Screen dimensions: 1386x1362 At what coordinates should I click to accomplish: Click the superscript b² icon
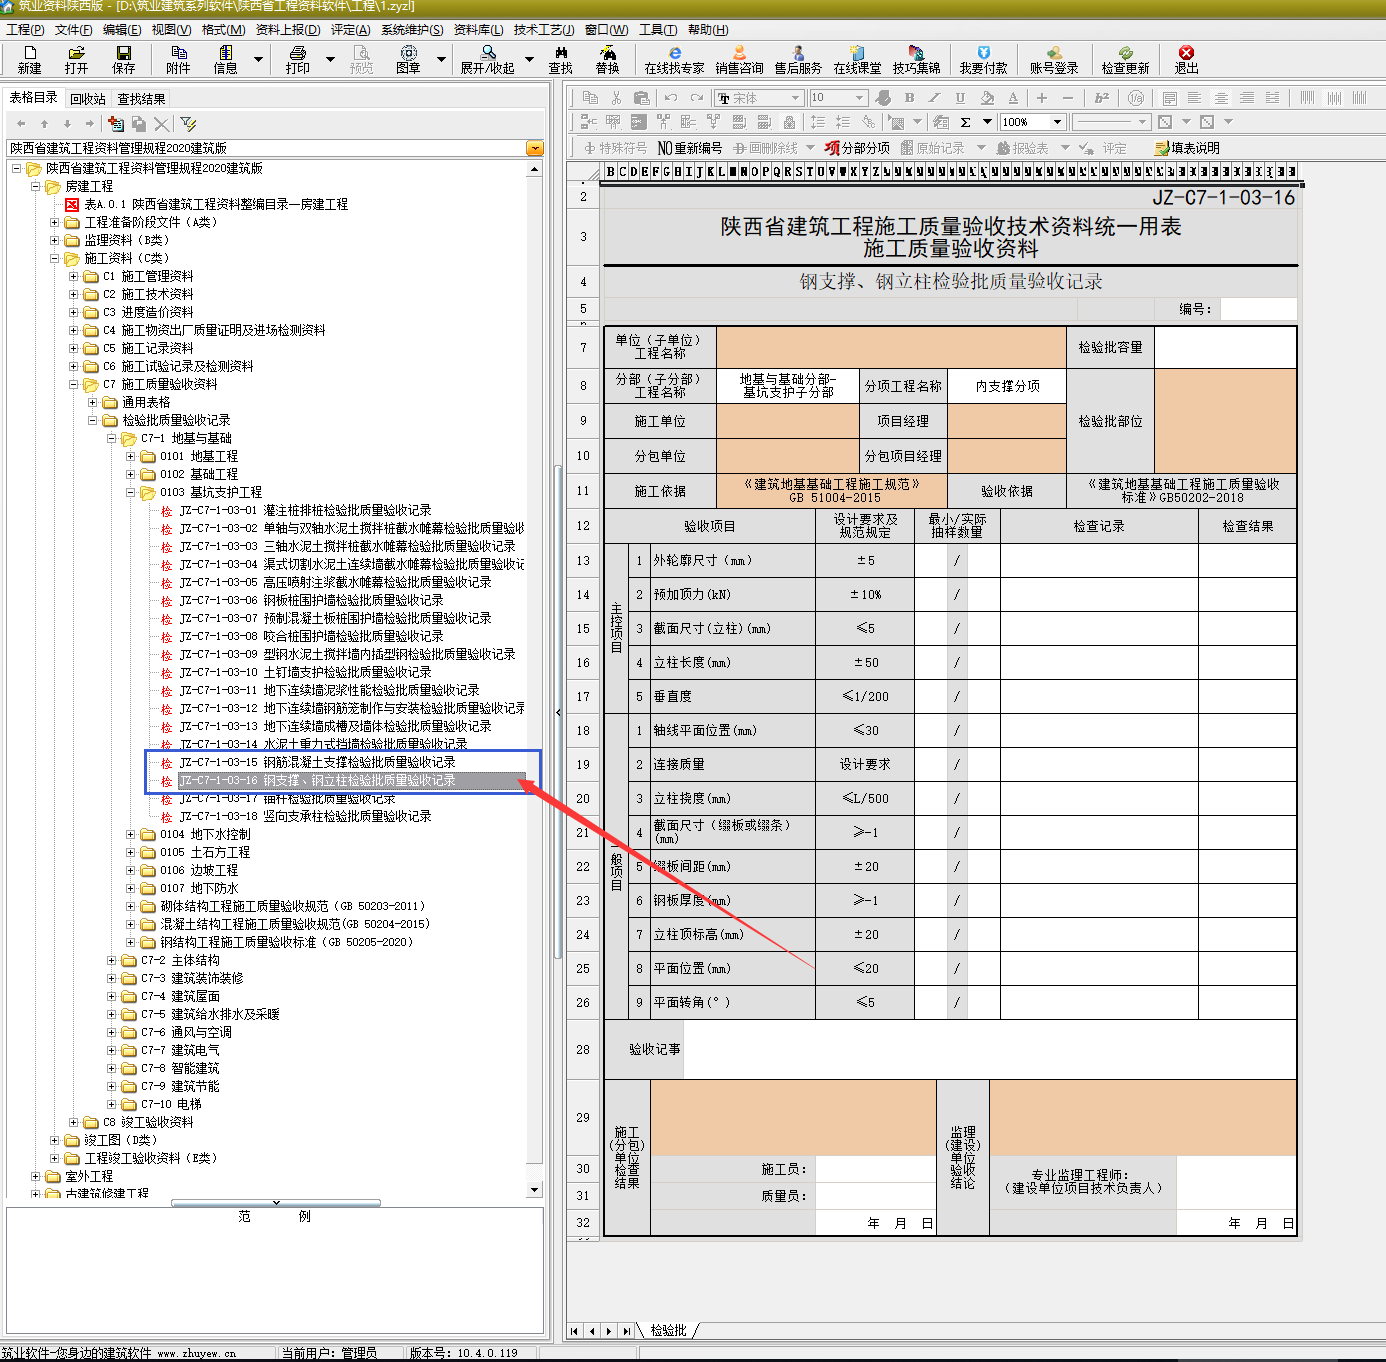pos(1101,98)
